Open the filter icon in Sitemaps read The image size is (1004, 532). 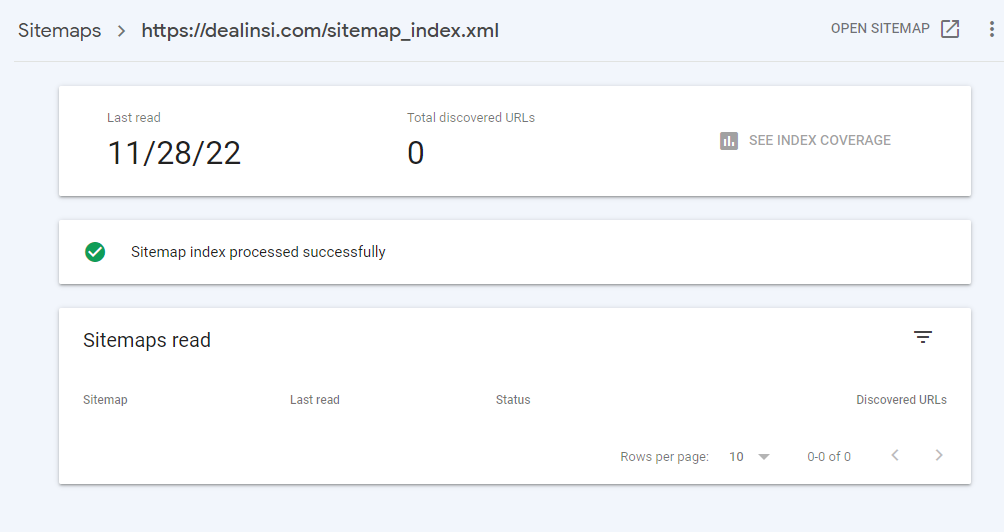[923, 337]
